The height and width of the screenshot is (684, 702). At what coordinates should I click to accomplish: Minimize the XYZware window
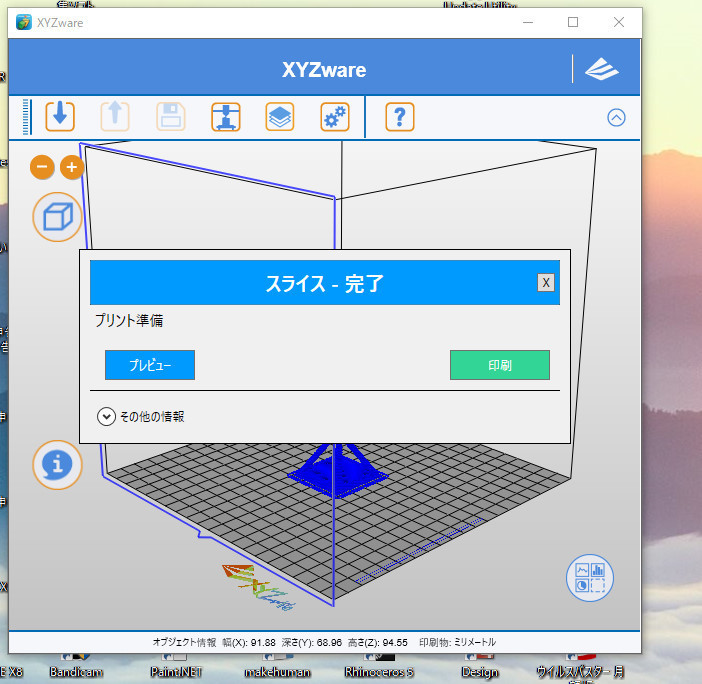tap(528, 22)
